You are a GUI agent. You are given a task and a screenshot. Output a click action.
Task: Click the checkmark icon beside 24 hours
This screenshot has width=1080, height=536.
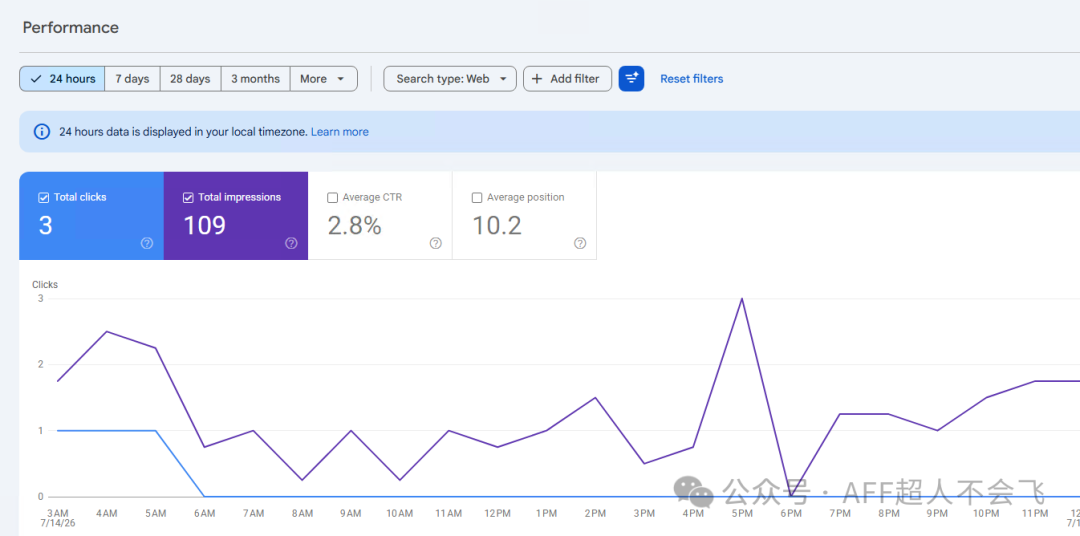pos(36,79)
